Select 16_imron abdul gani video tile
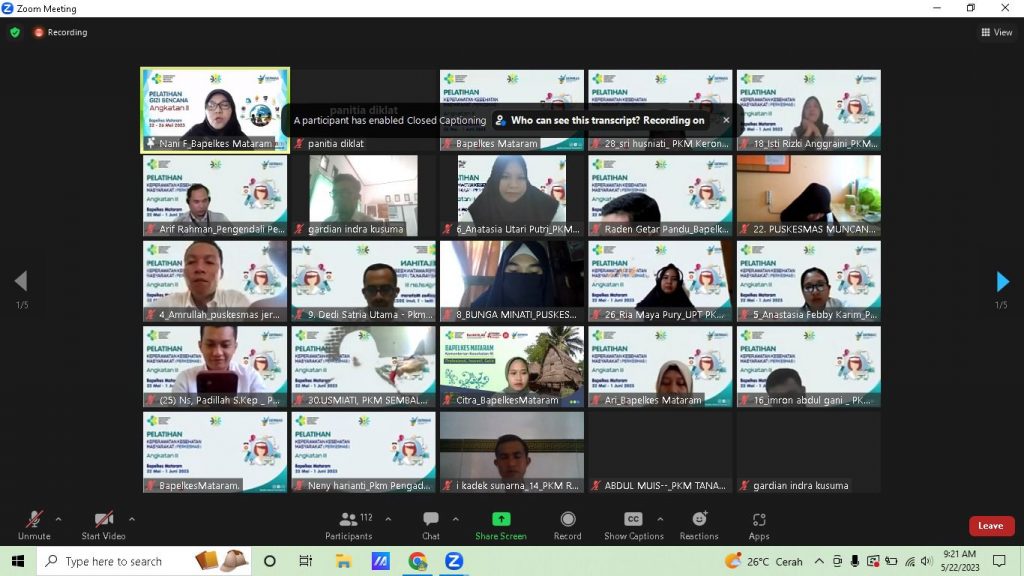 click(x=808, y=366)
